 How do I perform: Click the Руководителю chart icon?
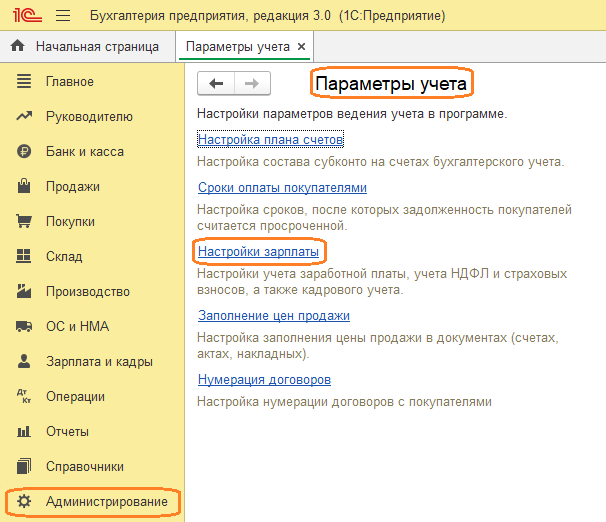click(25, 116)
